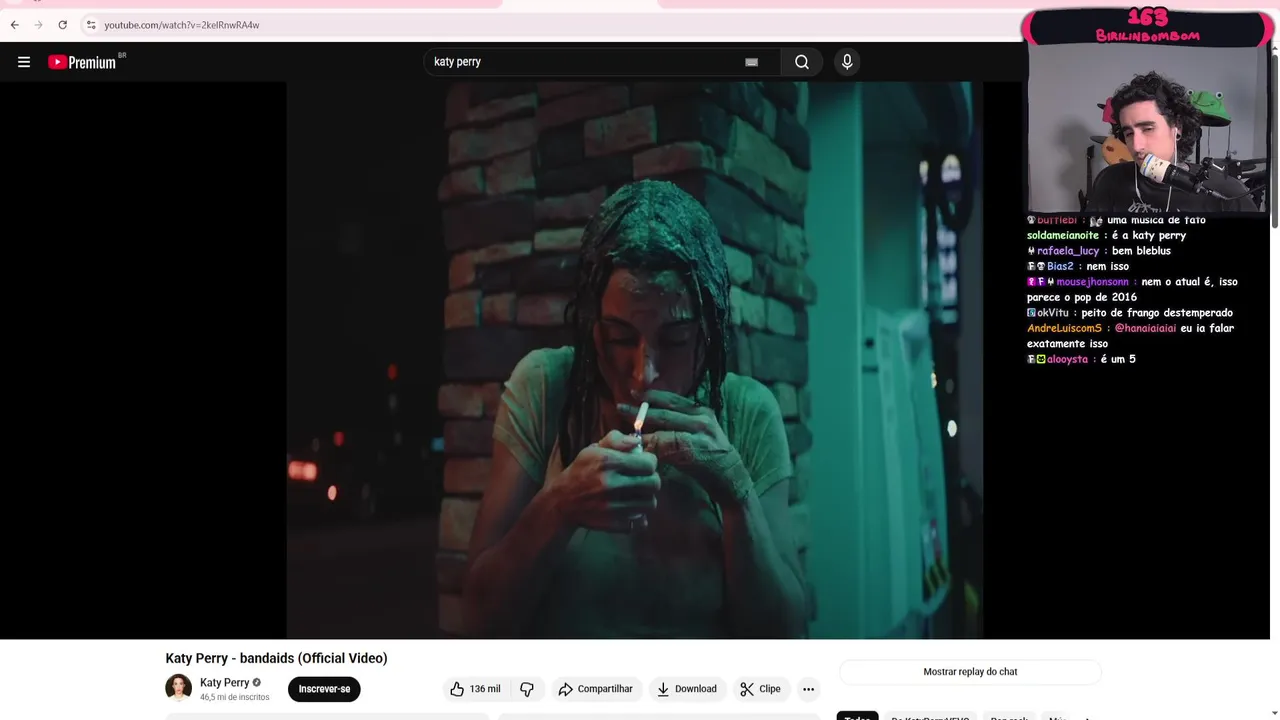
Task: Click the 46,5 mi de inscritos text
Action: pos(234,697)
